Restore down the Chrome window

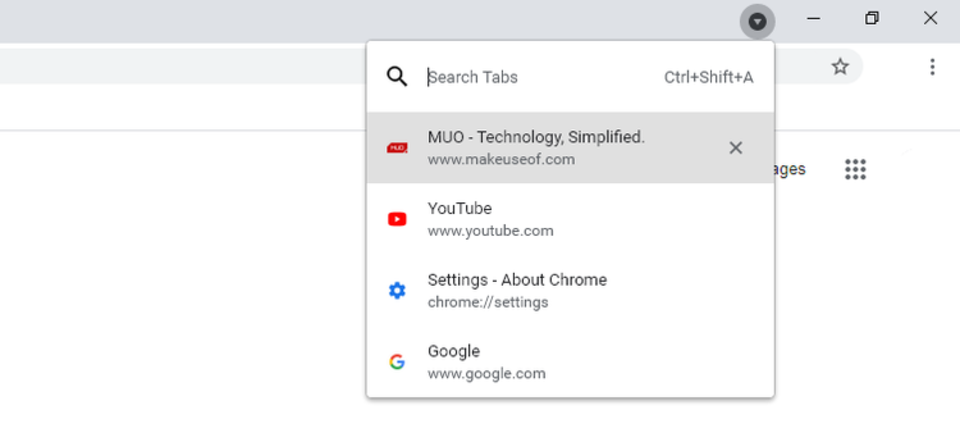click(871, 18)
